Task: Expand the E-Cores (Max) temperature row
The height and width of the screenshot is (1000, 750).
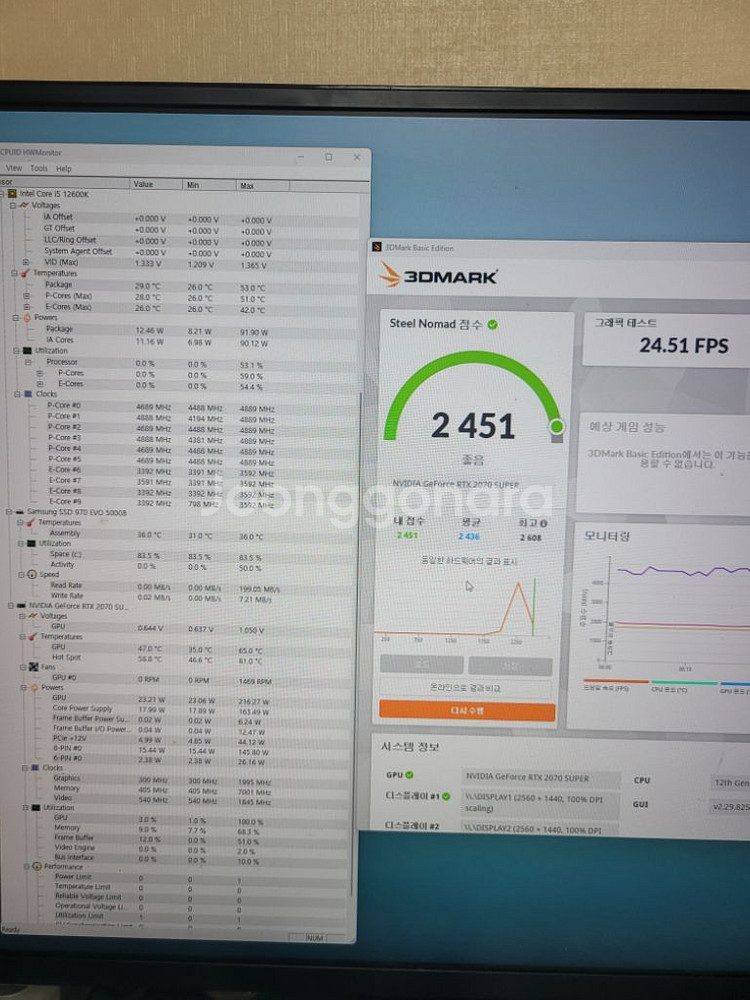Action: [x=26, y=307]
